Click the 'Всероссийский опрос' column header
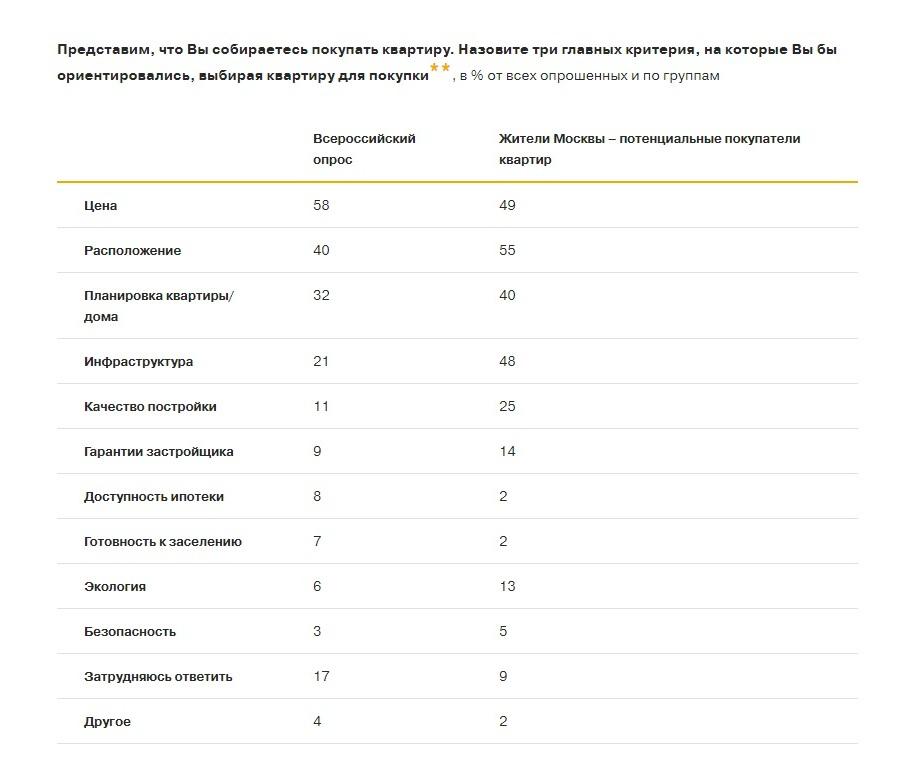Image resolution: width=924 pixels, height=779 pixels. (x=364, y=149)
